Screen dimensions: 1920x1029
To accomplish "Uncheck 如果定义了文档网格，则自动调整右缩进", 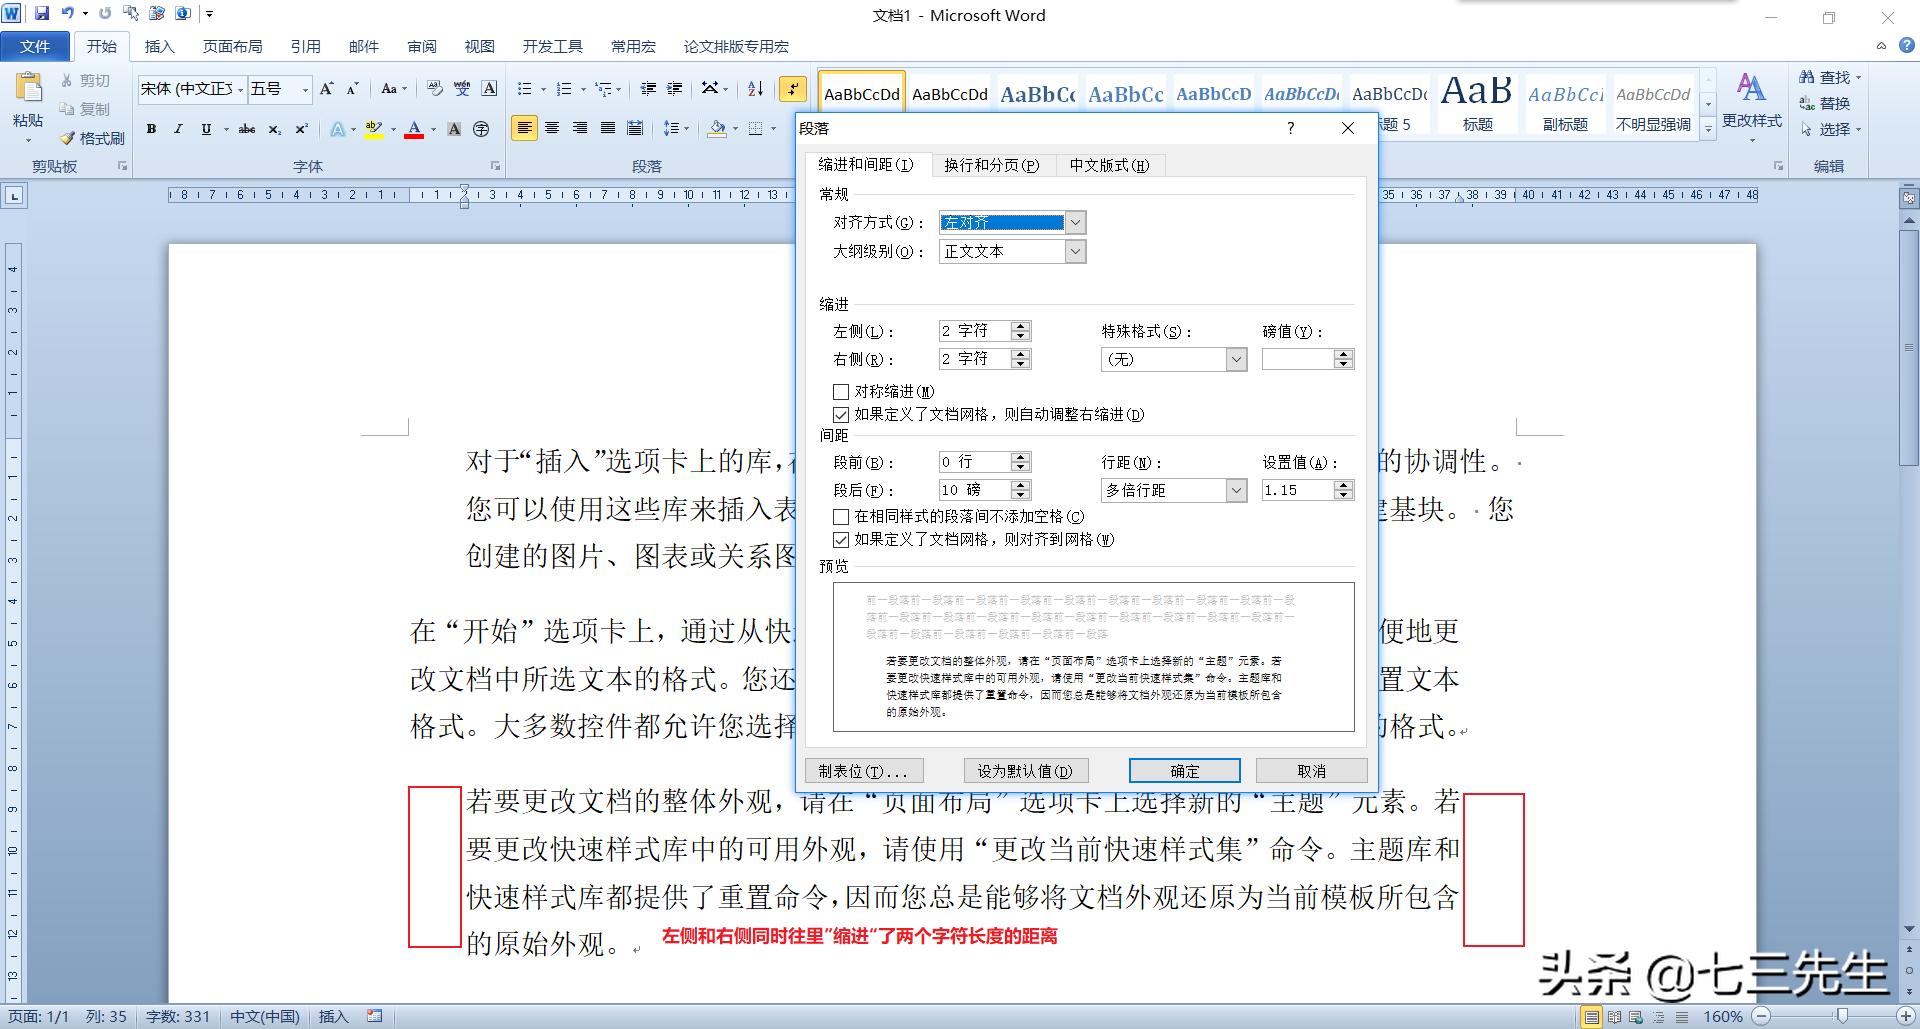I will (x=842, y=414).
